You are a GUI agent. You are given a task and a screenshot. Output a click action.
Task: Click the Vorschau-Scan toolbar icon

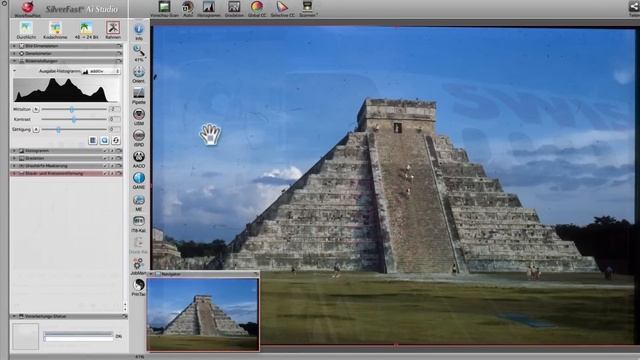coord(164,7)
